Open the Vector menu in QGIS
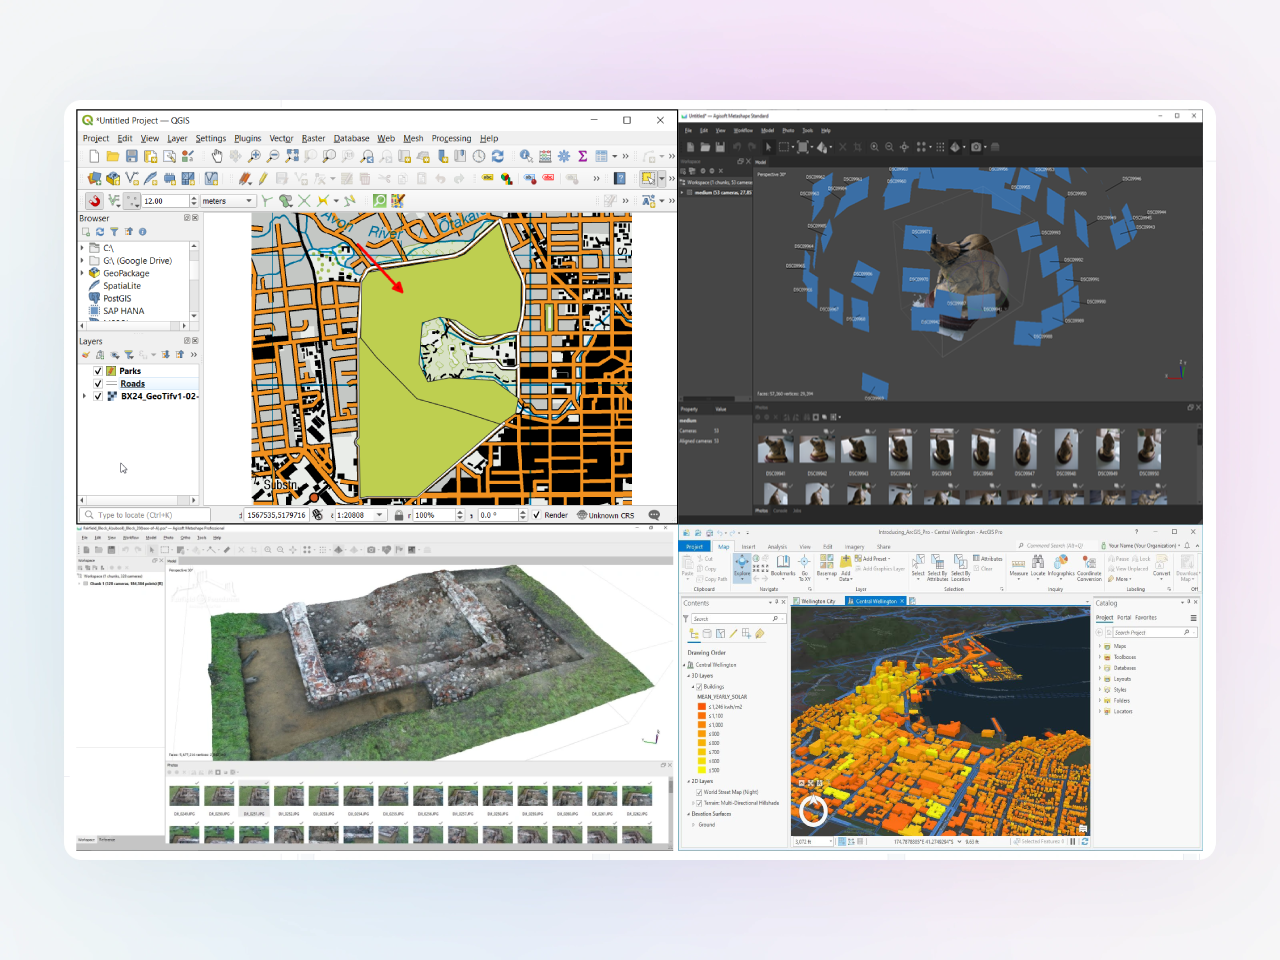The image size is (1280, 960). click(x=281, y=139)
